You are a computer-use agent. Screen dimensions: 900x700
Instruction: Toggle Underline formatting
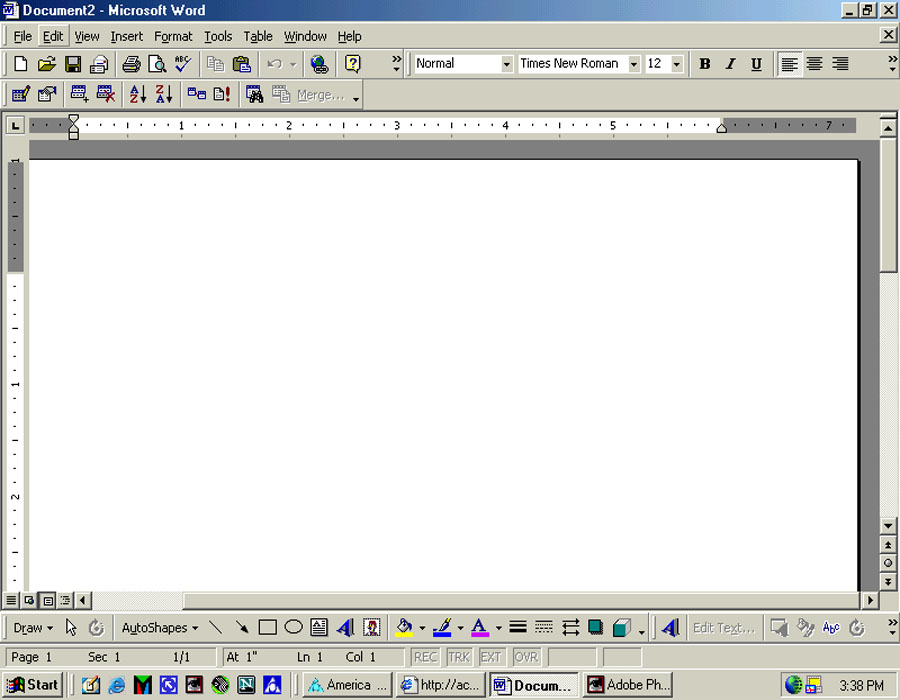coord(756,64)
